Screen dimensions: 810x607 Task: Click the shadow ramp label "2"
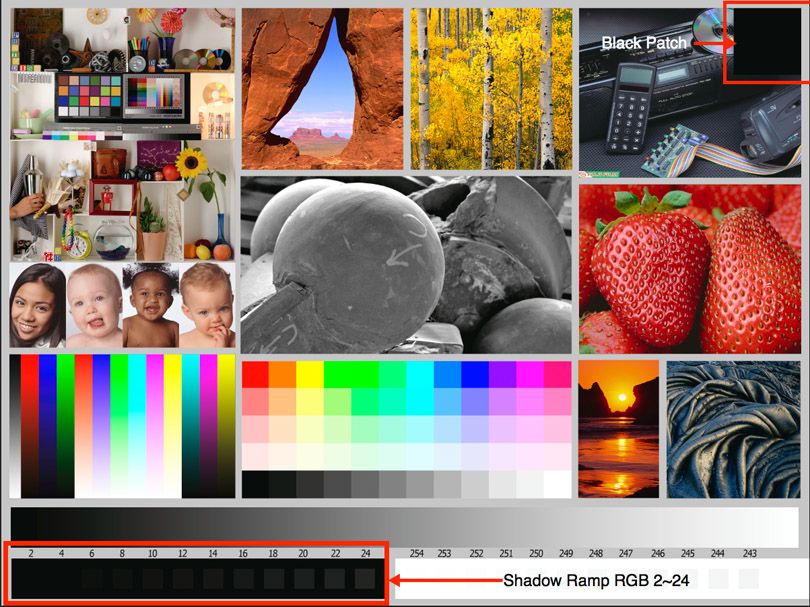point(31,553)
